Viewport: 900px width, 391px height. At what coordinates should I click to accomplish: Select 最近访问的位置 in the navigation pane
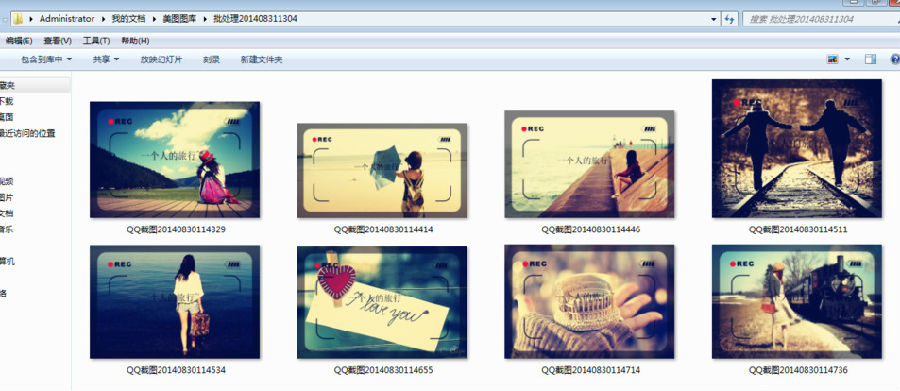pos(28,133)
